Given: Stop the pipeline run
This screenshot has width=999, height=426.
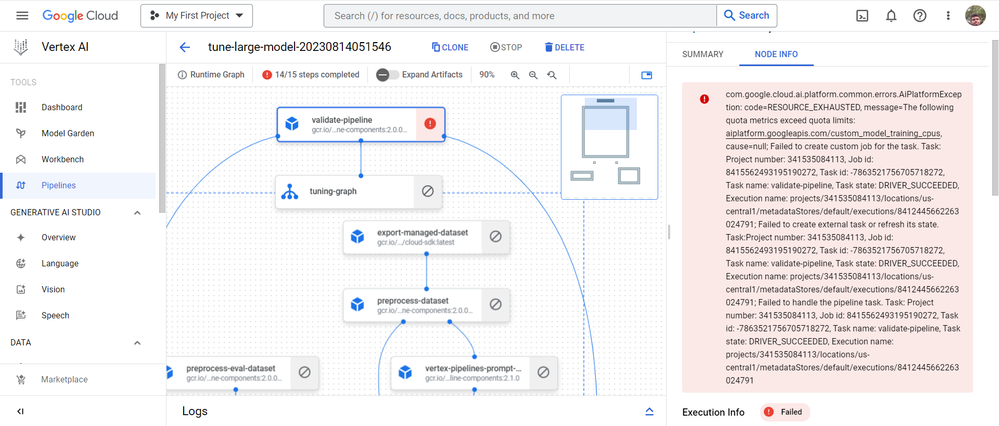Looking at the screenshot, I should (506, 47).
